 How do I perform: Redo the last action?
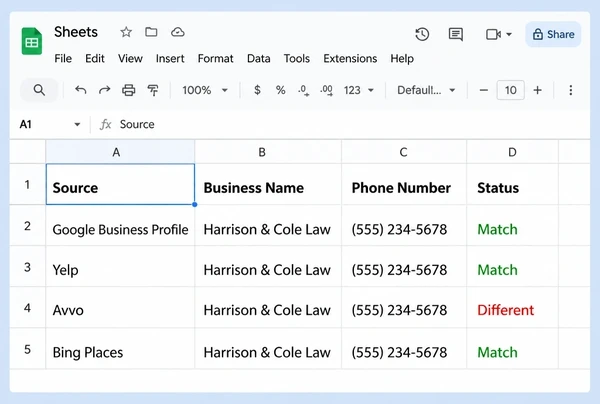click(x=104, y=90)
